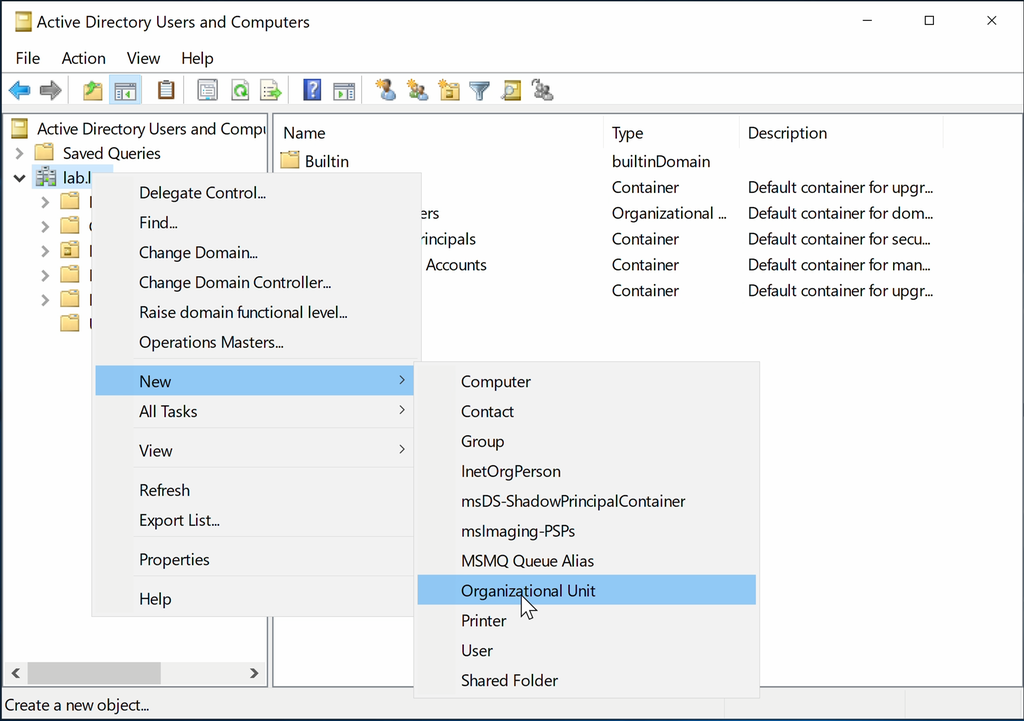Choose Delegate Control from context menu
Viewport: 1024px width, 721px height.
(202, 193)
